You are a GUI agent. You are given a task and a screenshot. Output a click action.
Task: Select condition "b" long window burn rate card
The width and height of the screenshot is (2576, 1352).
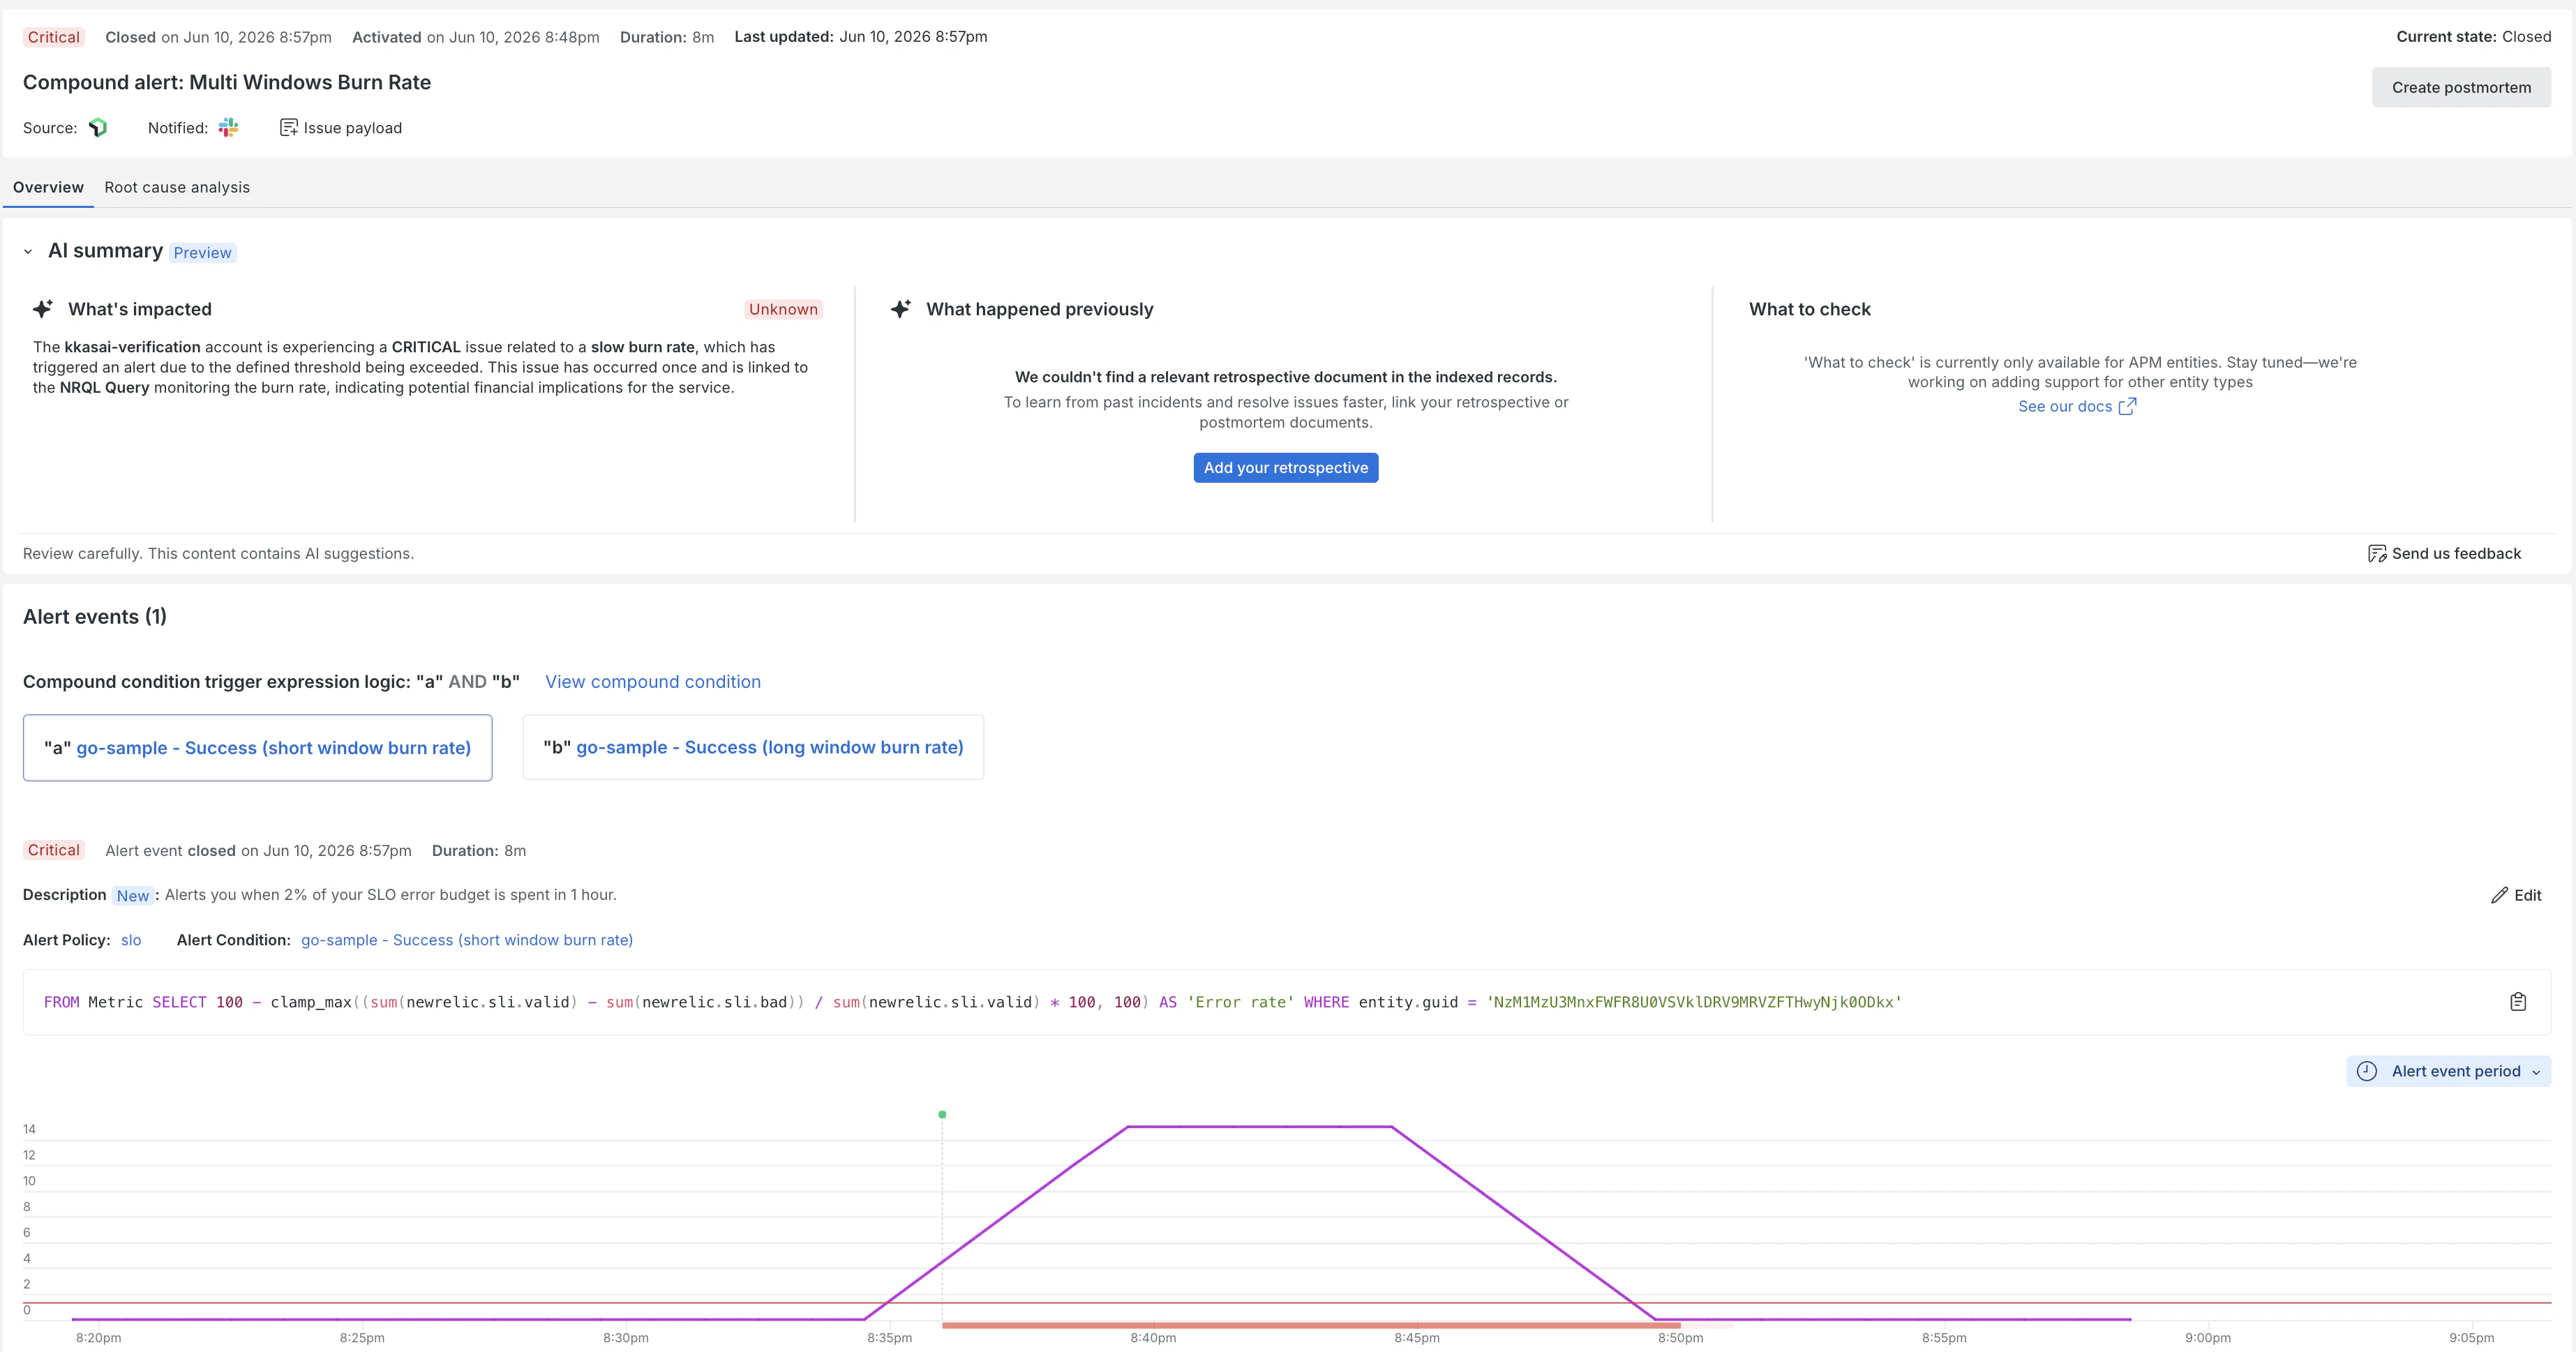click(753, 747)
